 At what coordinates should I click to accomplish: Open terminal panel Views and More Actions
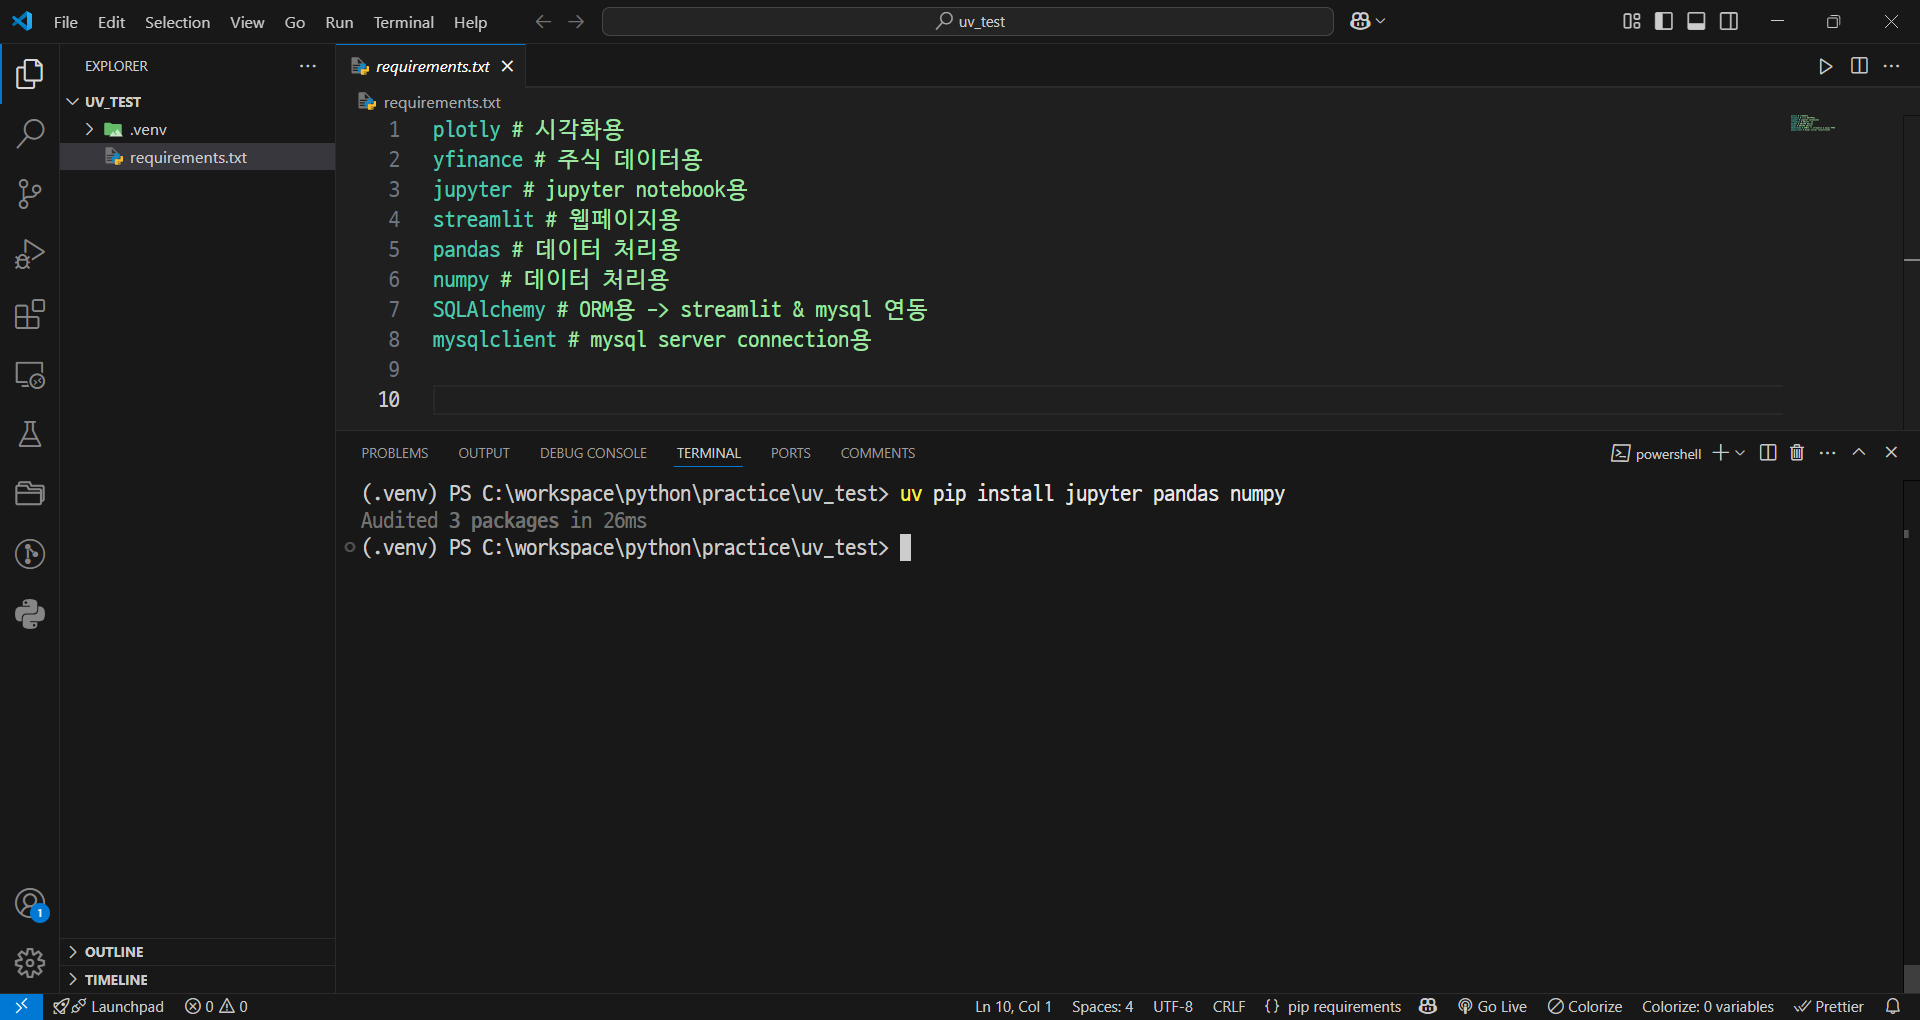click(x=1828, y=453)
